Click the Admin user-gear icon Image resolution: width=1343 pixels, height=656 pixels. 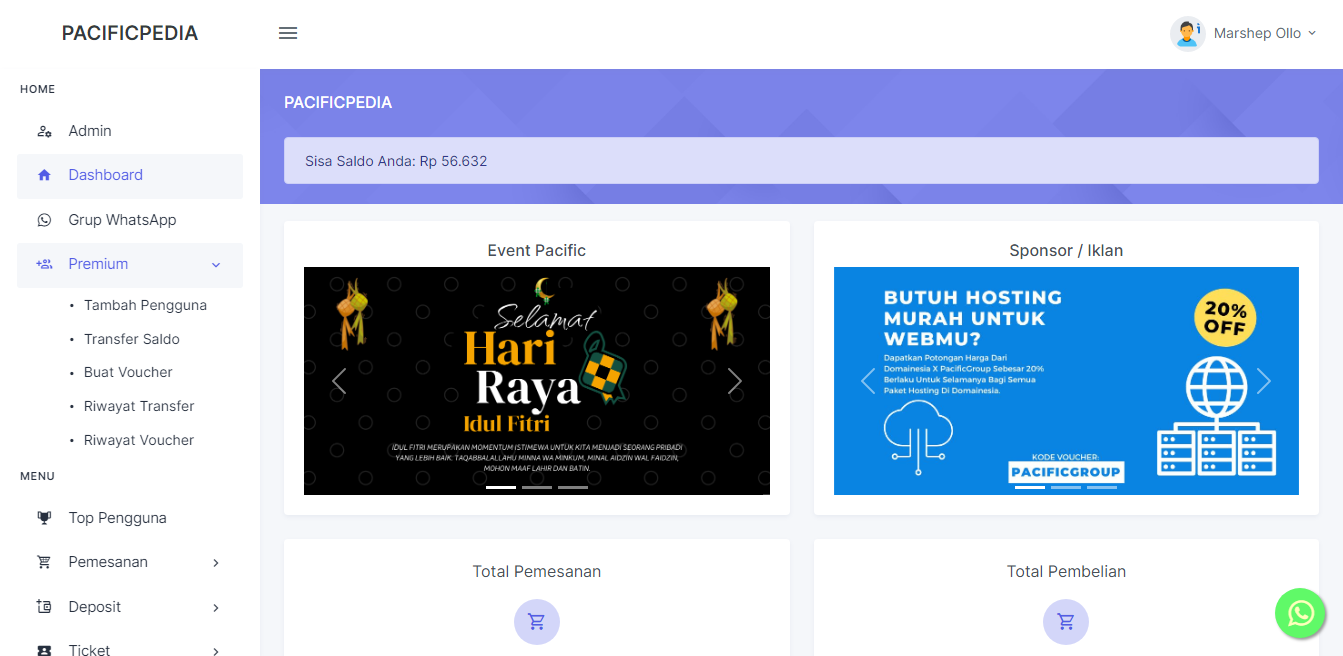[44, 131]
